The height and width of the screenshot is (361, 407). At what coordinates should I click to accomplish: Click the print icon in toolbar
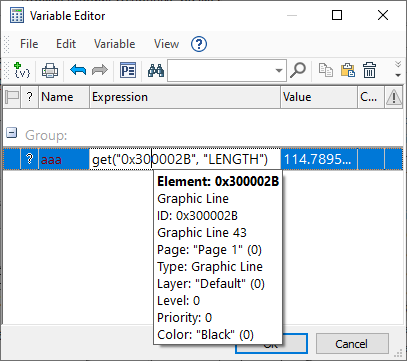[x=50, y=71]
